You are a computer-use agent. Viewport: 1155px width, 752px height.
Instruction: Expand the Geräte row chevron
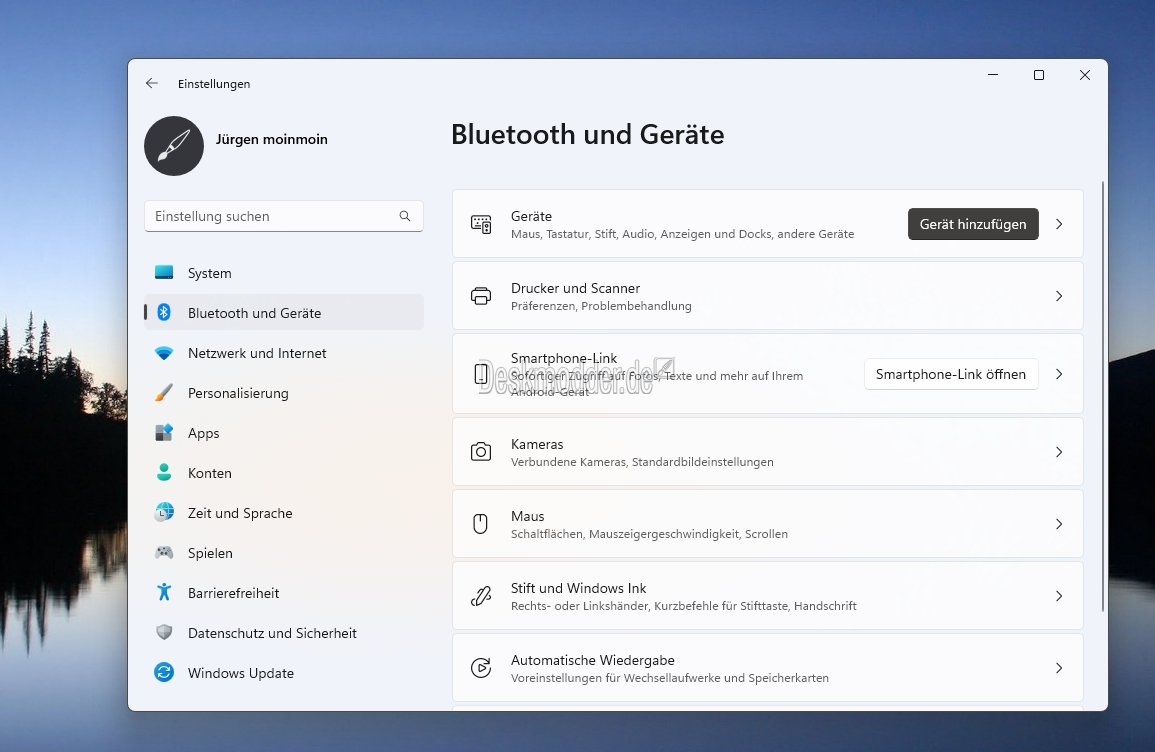[x=1059, y=224]
